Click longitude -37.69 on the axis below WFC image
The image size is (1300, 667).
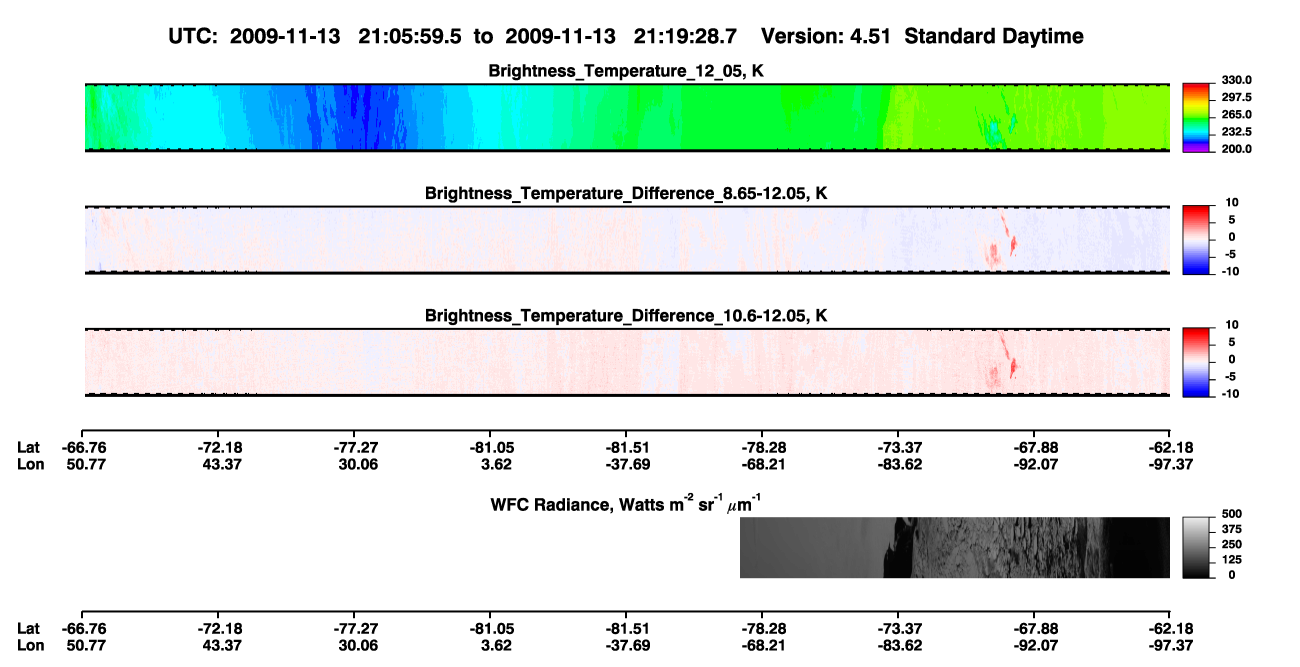click(626, 645)
